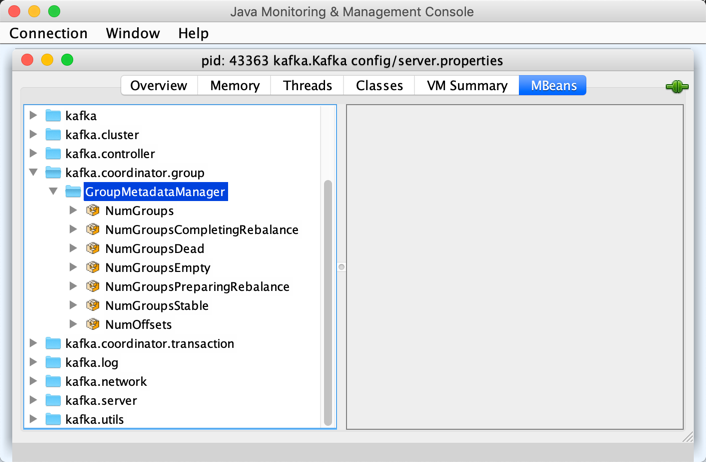This screenshot has height=462, width=706.
Task: Open the Connection menu
Action: tap(48, 33)
